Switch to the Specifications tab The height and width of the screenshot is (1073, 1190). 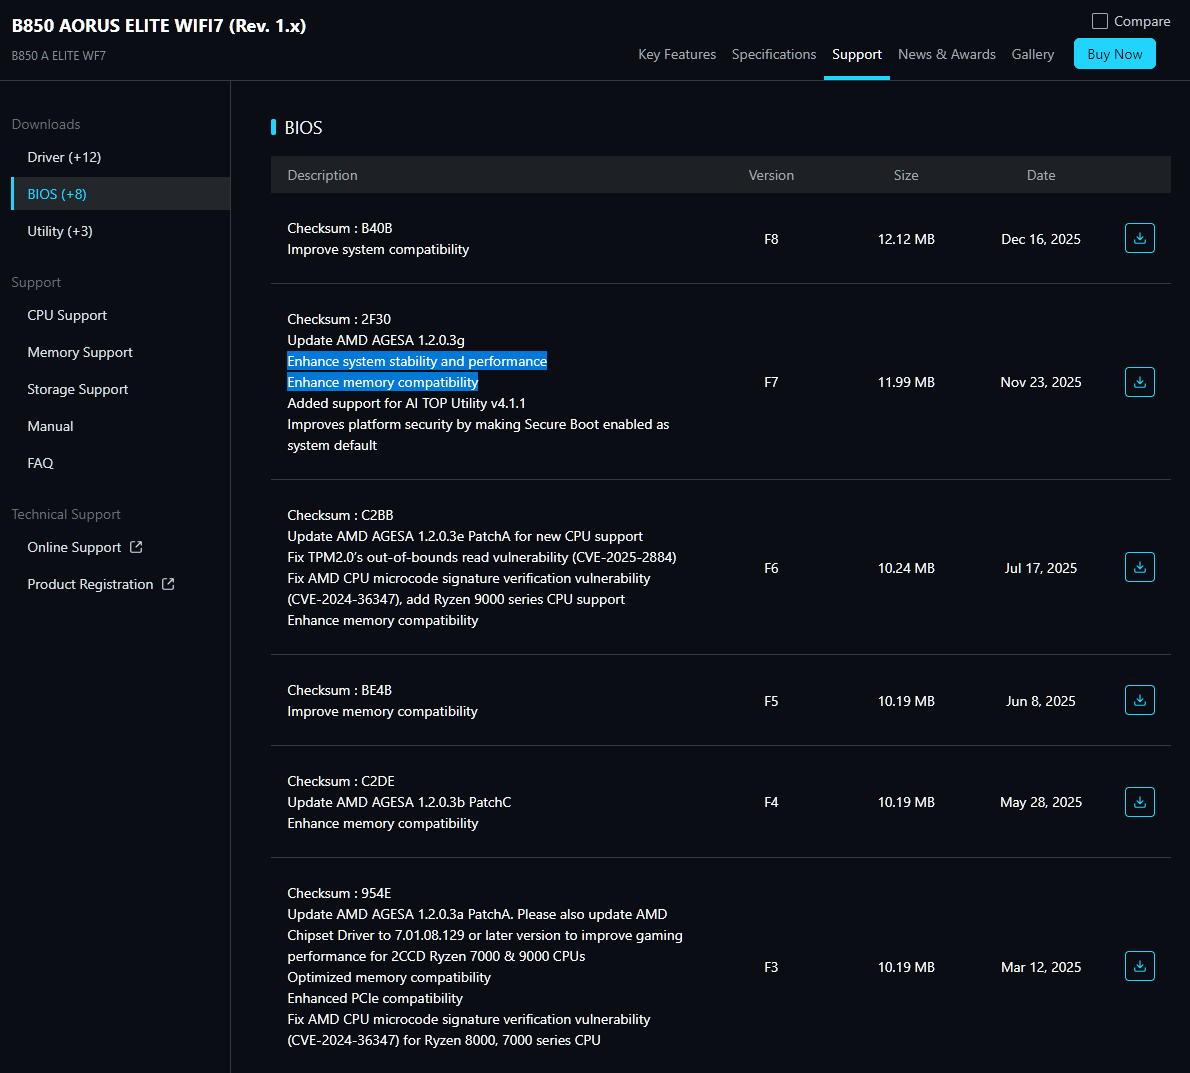pyautogui.click(x=773, y=55)
